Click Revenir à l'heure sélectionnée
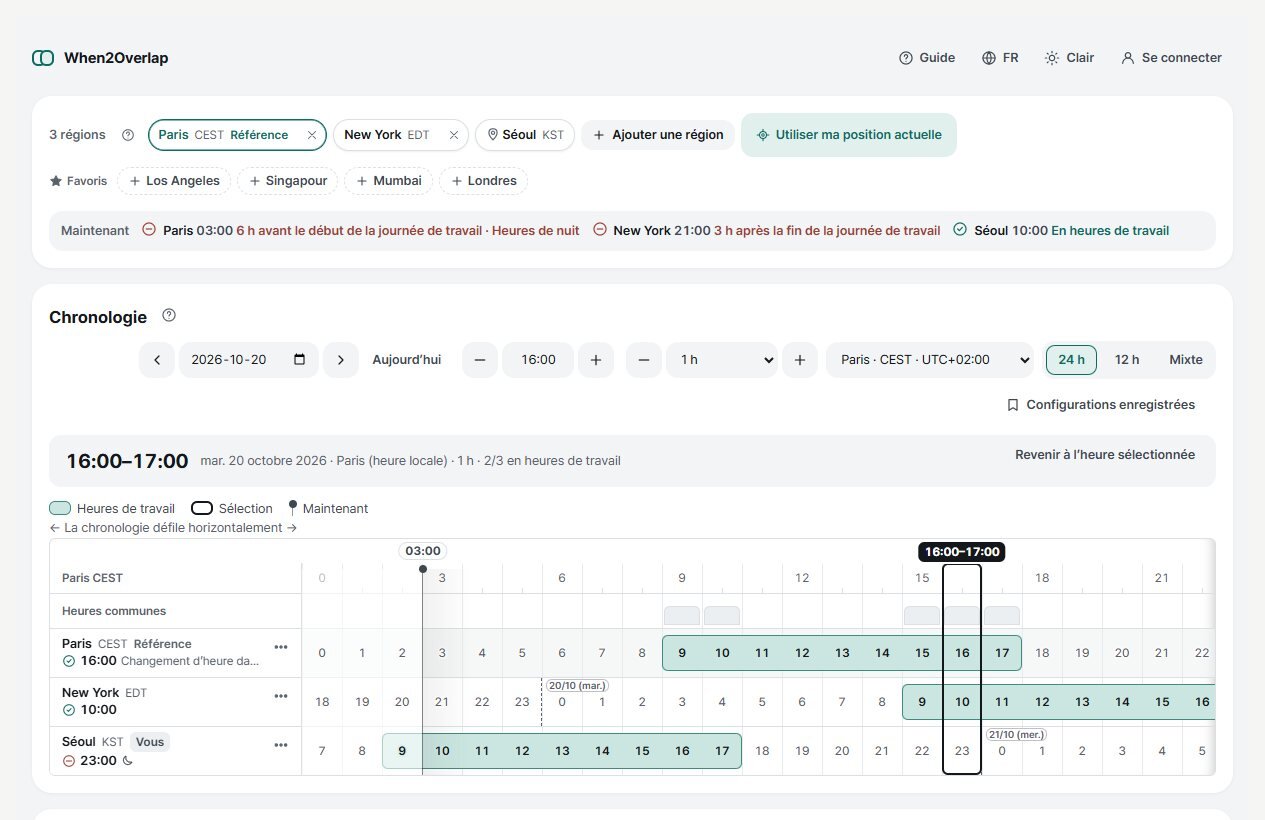Screen dimensions: 1265x820 tap(1105, 455)
